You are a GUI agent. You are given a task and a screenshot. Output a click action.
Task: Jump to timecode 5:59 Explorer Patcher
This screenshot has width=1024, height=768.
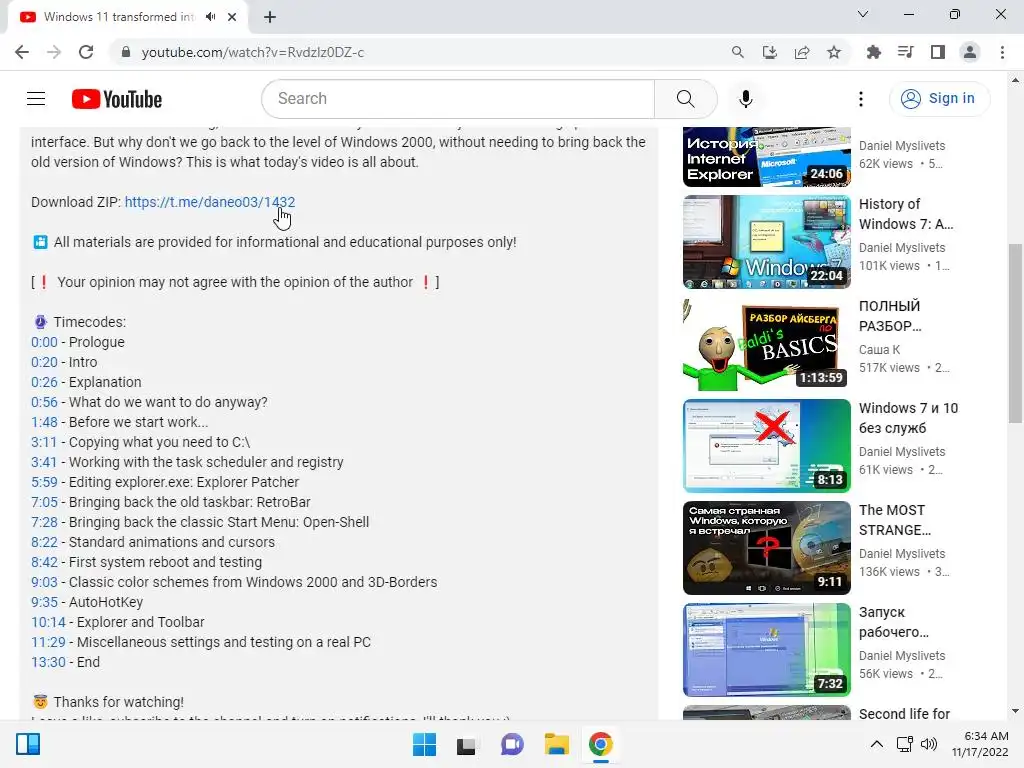(x=44, y=482)
